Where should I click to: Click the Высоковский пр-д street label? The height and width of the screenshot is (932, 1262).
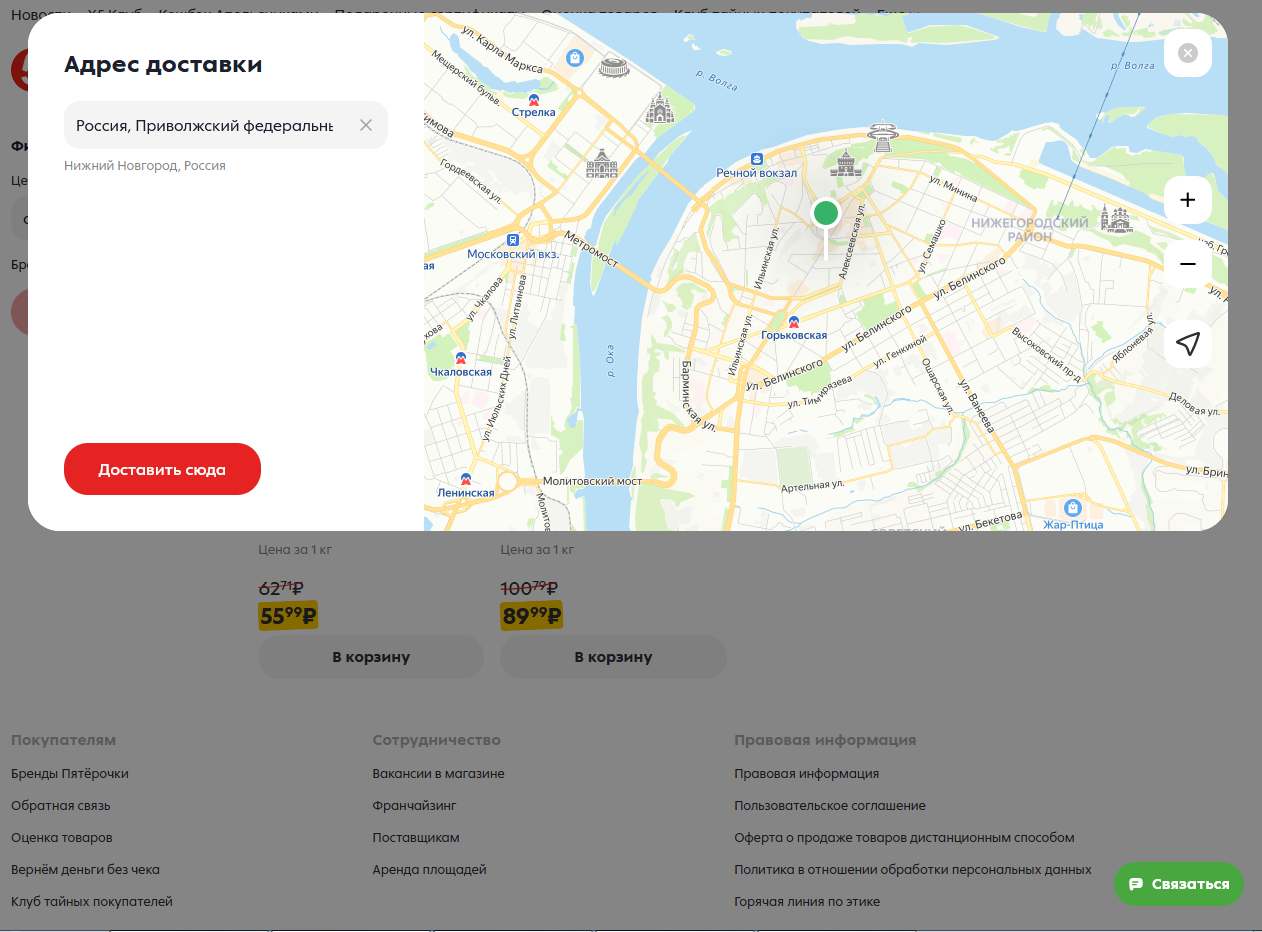1047,355
